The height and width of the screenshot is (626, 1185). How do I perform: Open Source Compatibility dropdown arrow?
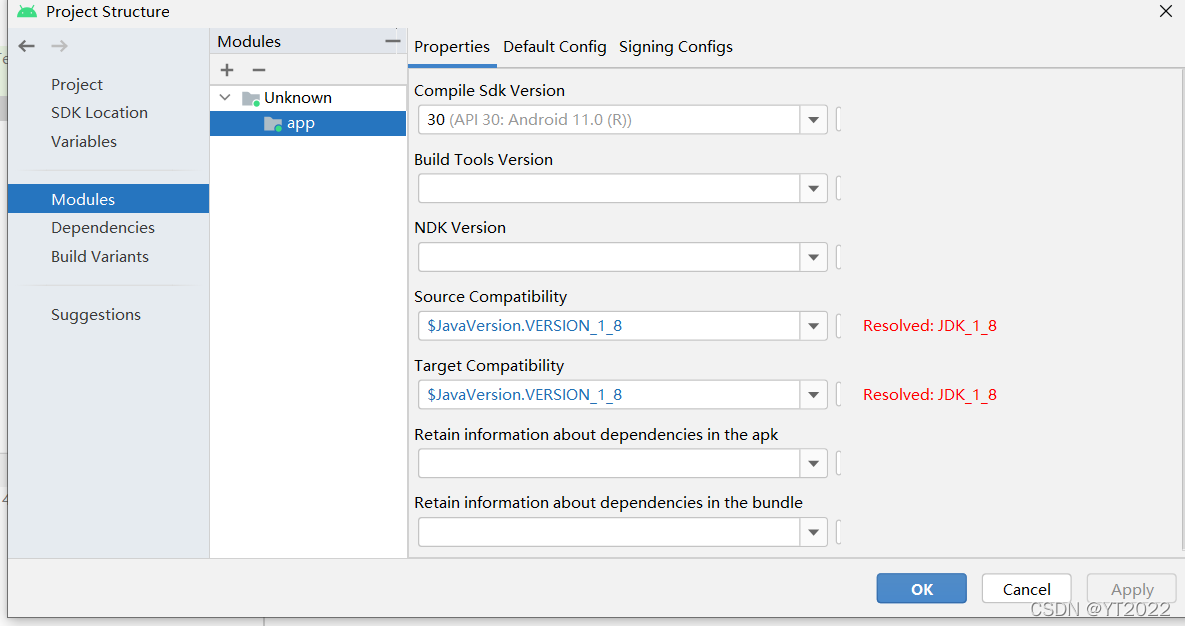(x=813, y=326)
